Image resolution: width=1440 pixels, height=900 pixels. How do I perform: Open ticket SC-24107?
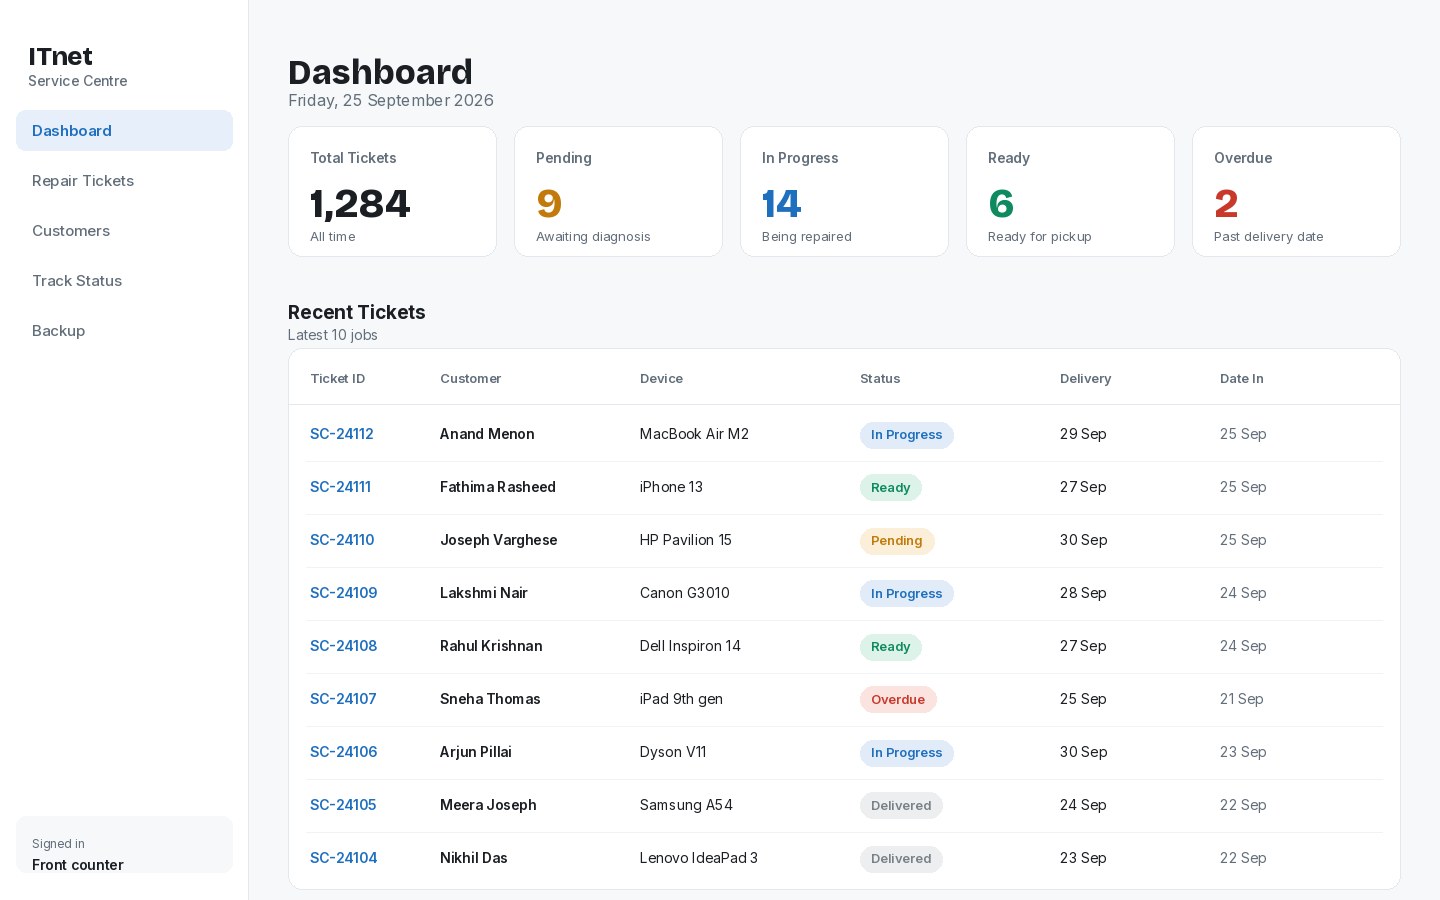pos(343,699)
